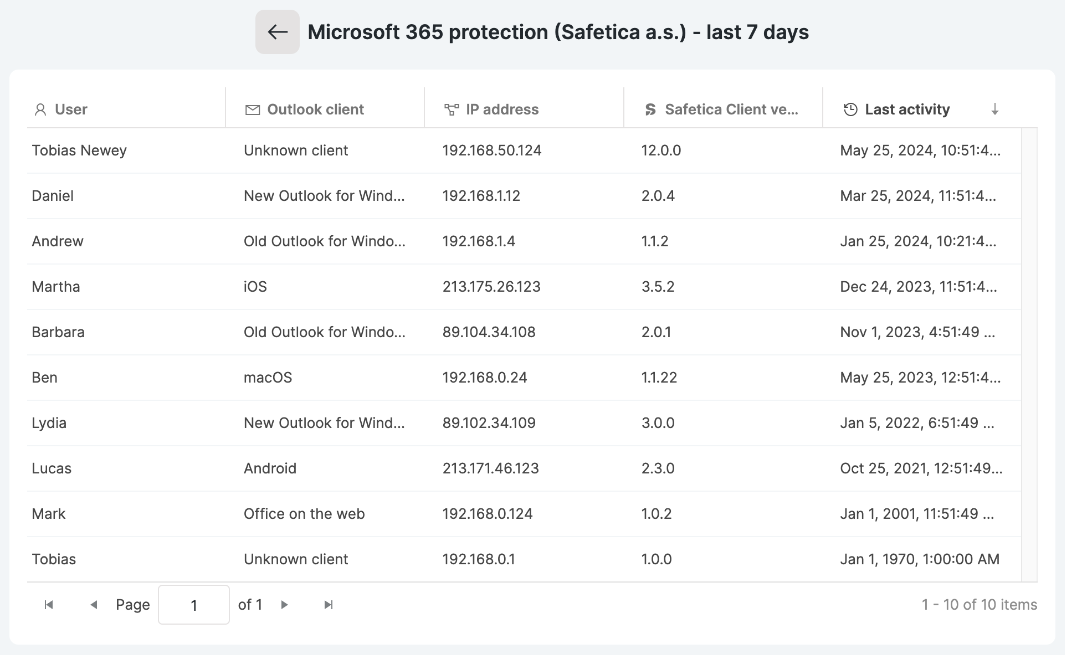
Task: Select user Tobias in last row
Action: point(54,559)
